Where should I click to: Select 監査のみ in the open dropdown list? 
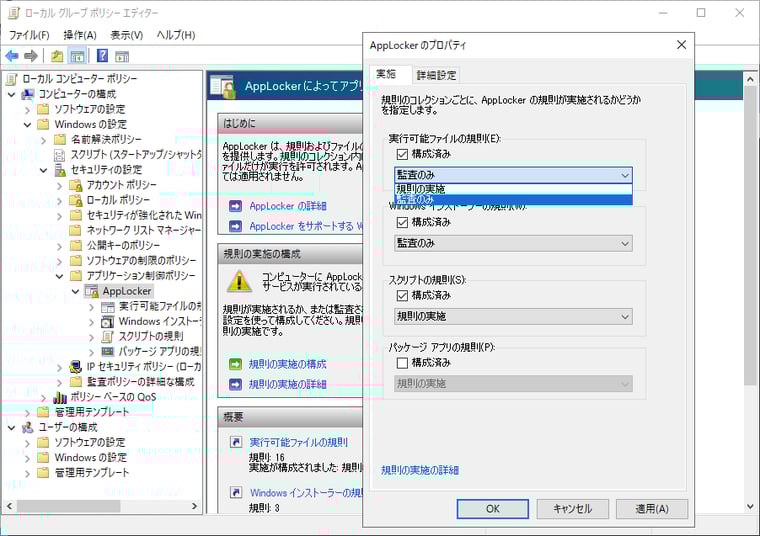[513, 200]
